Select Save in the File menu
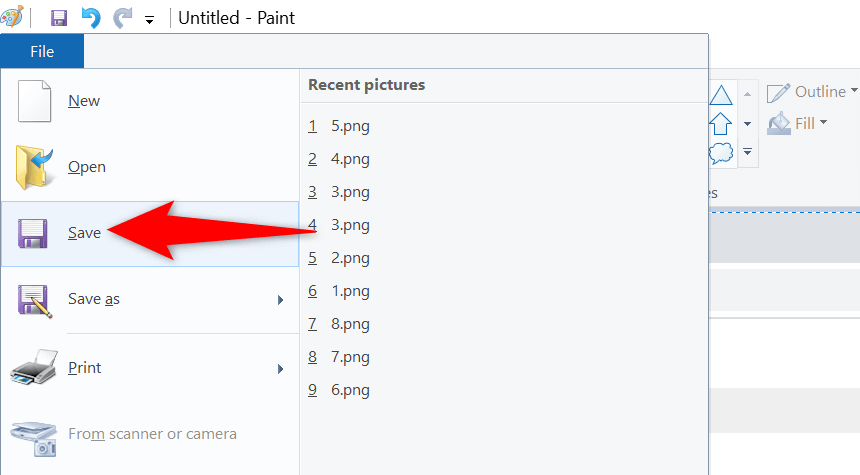860x475 pixels. [x=84, y=233]
